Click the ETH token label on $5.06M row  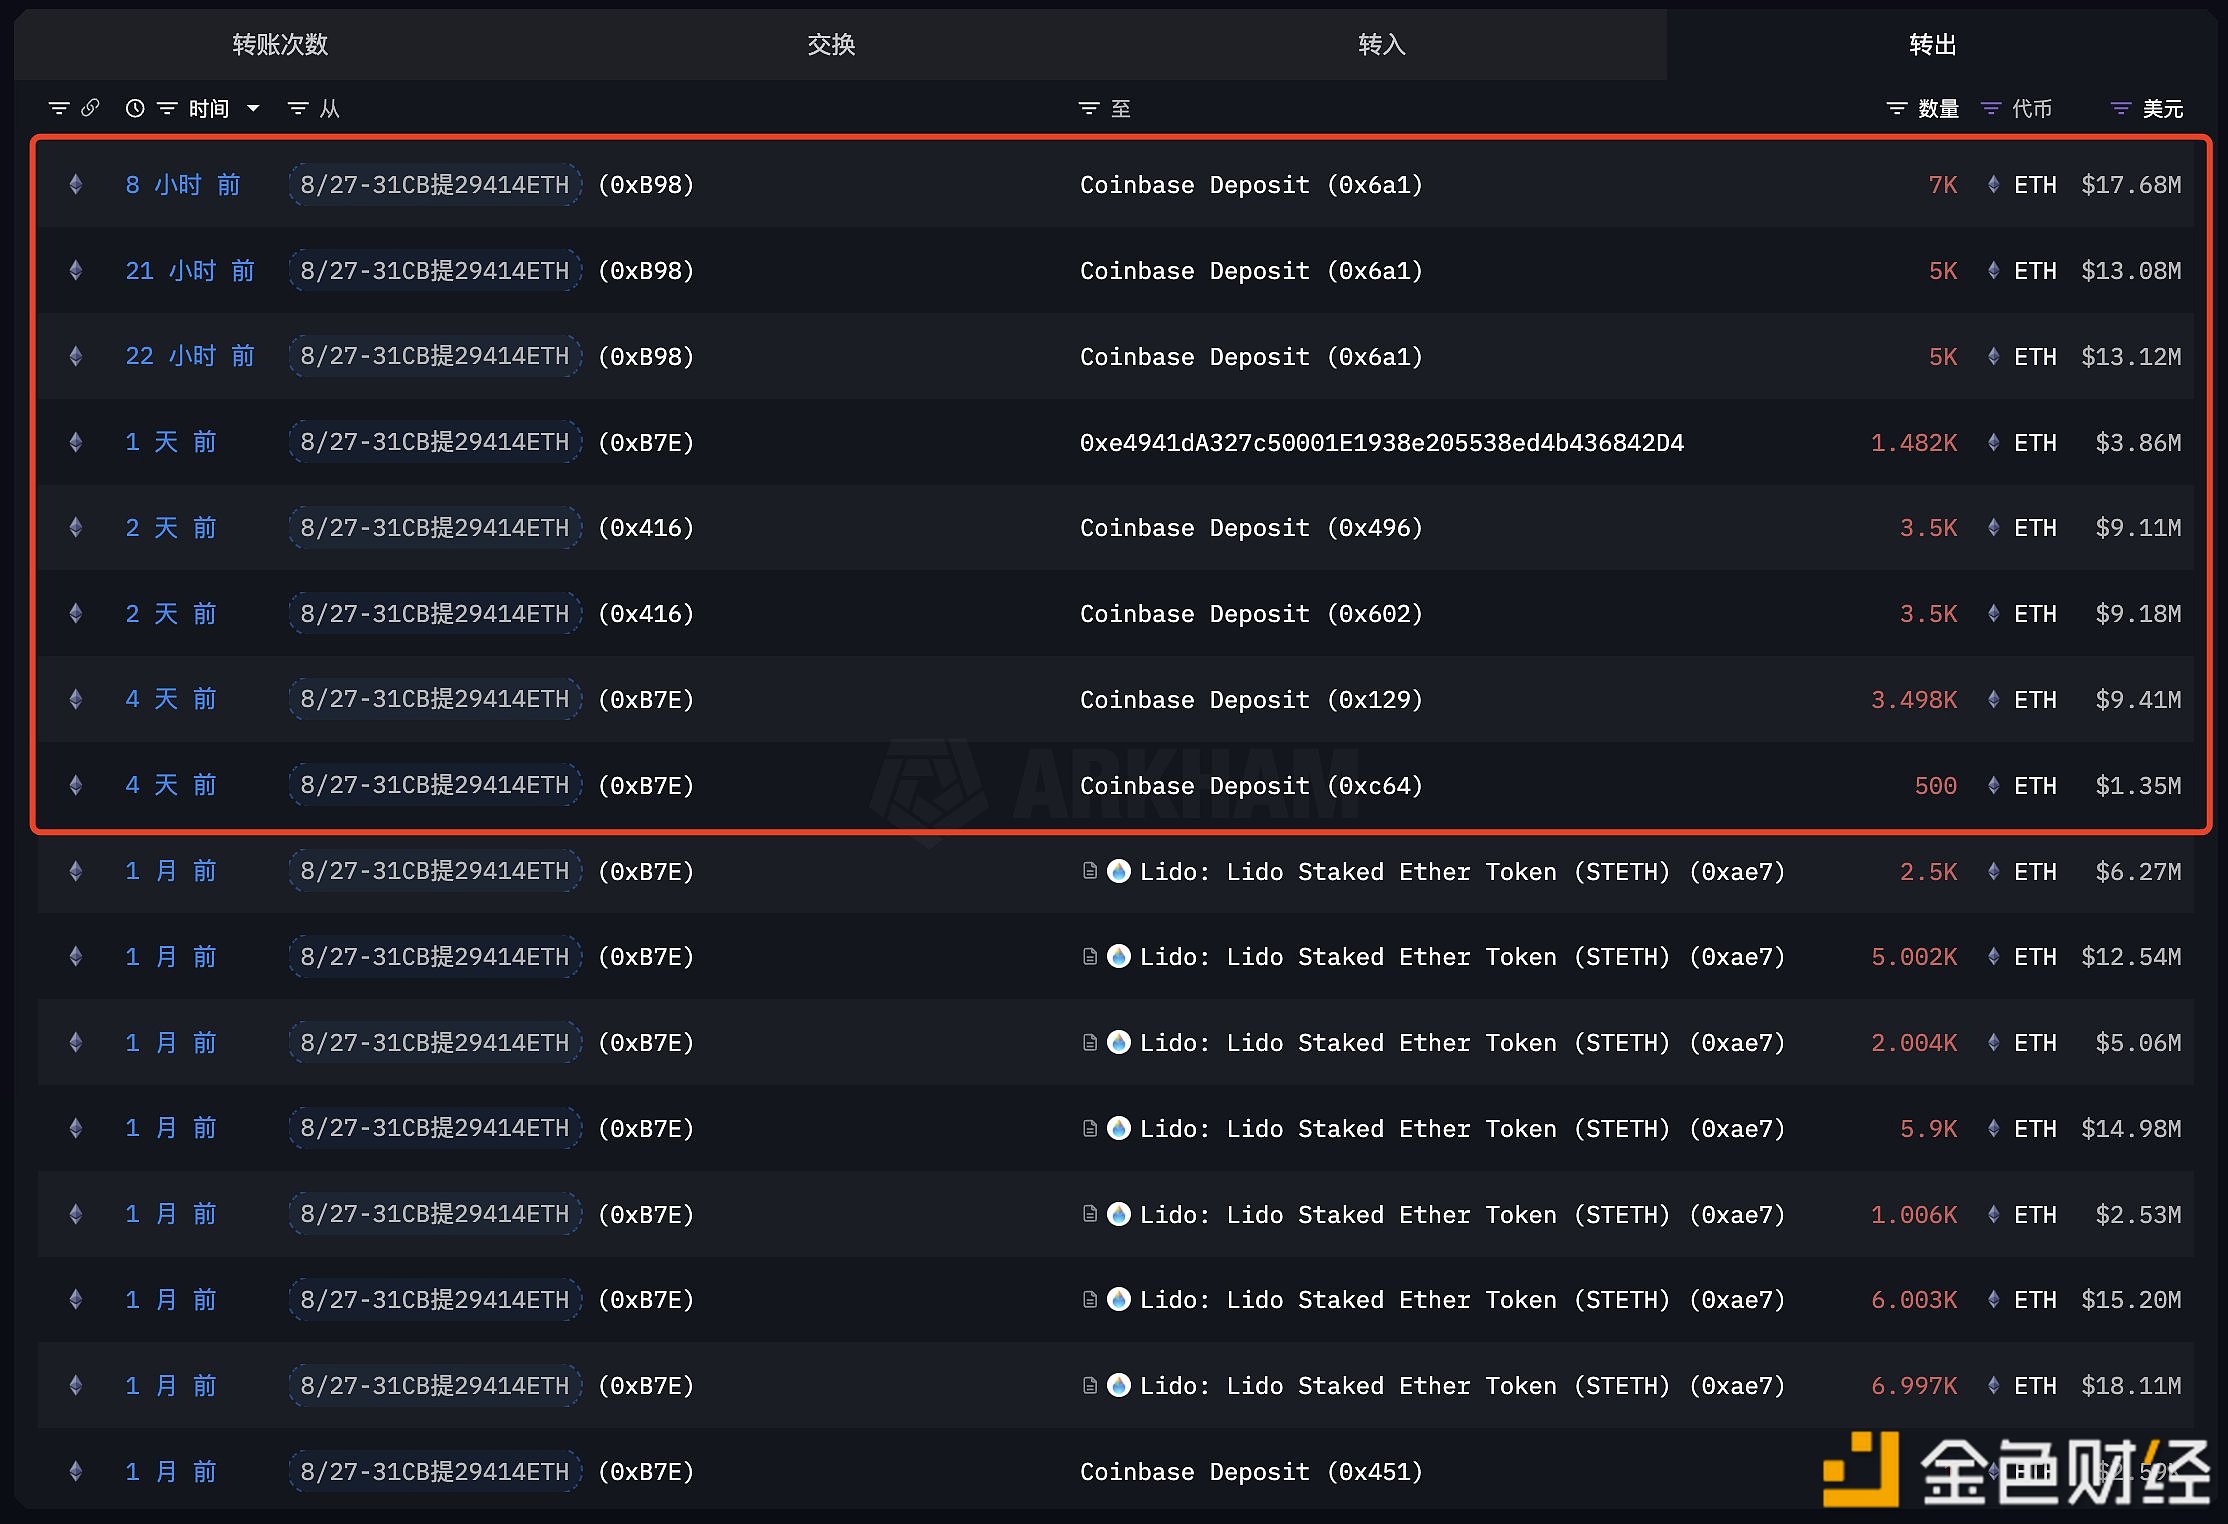click(2035, 1043)
